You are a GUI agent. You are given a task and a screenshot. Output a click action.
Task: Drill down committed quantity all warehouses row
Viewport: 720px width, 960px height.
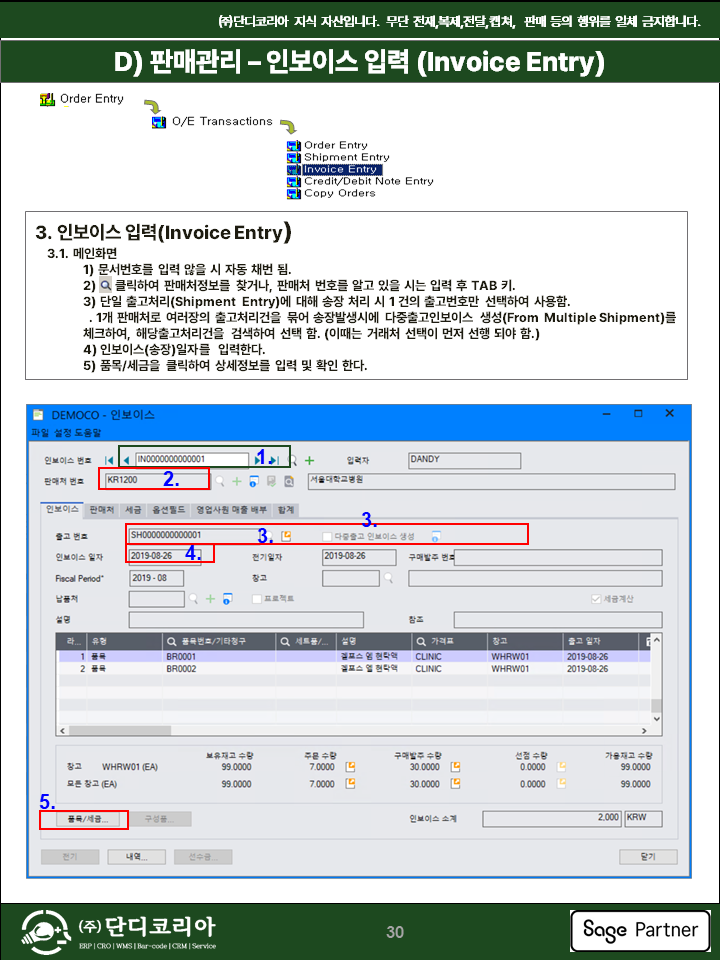click(x=561, y=783)
